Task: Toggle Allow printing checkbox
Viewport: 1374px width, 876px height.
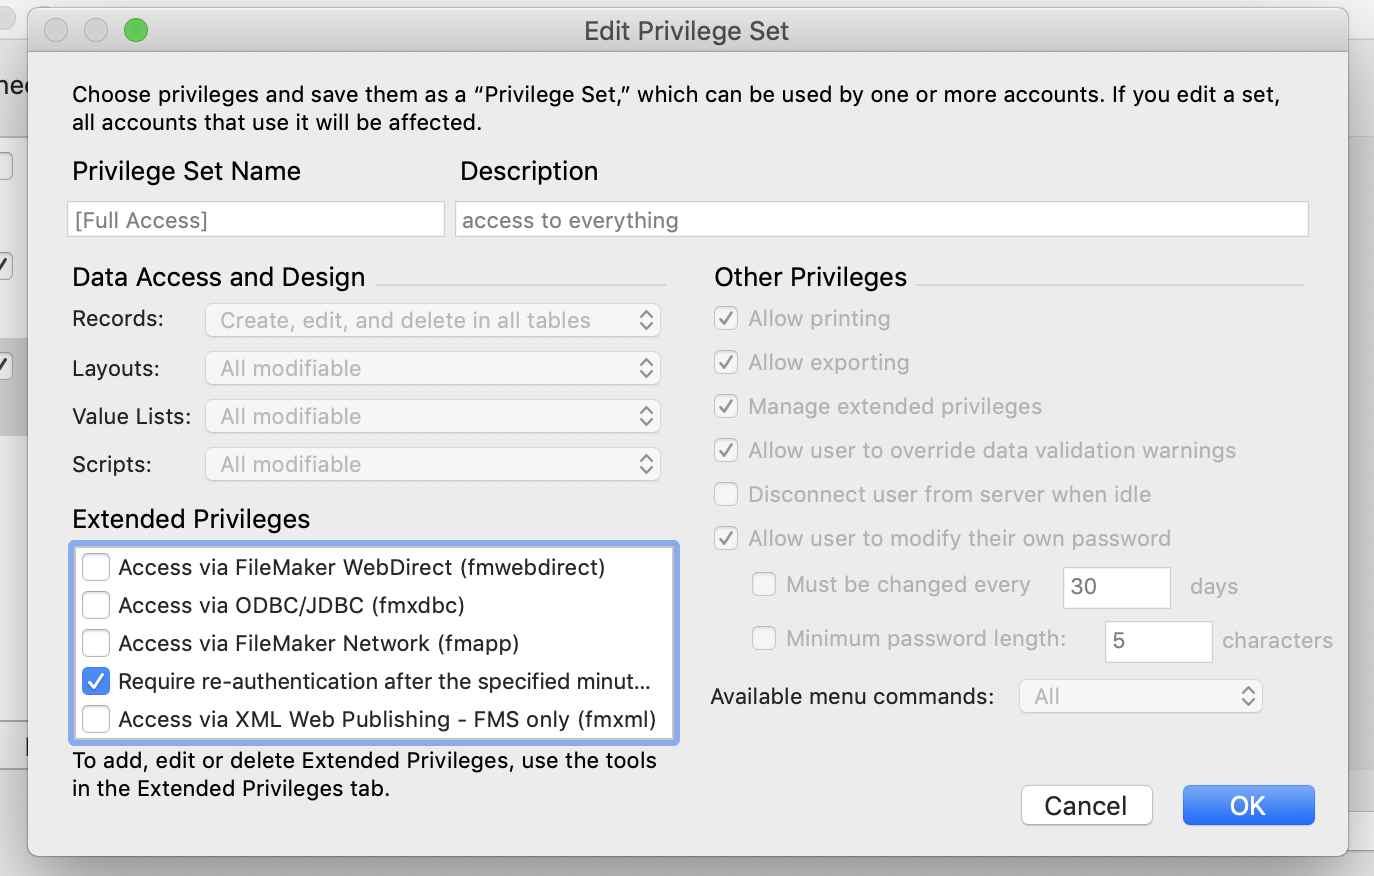Action: (x=726, y=318)
